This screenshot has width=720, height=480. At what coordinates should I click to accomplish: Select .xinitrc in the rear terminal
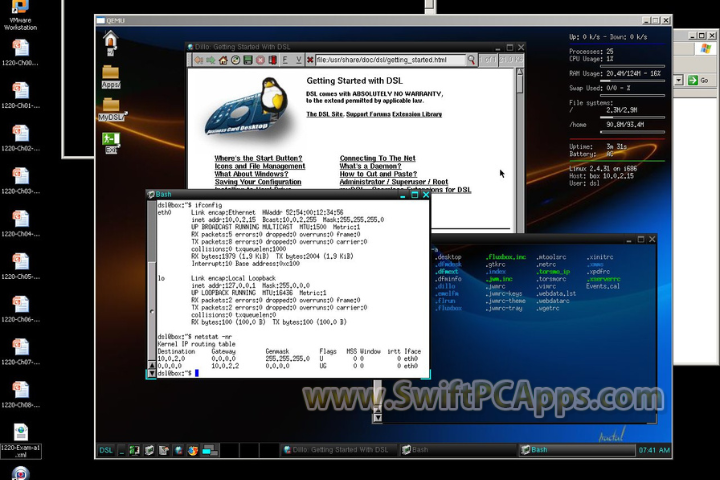(599, 257)
